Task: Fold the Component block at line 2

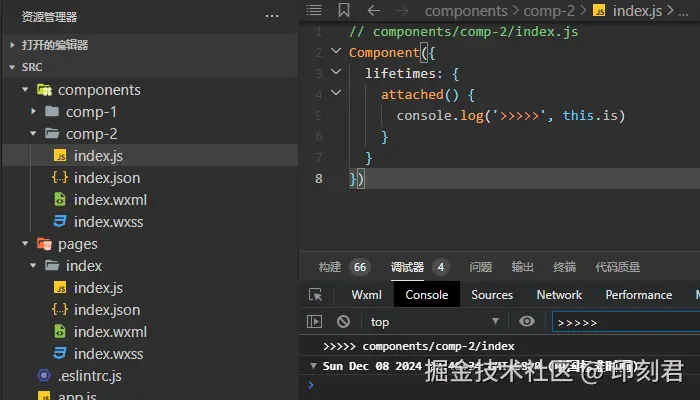Action: [x=336, y=51]
